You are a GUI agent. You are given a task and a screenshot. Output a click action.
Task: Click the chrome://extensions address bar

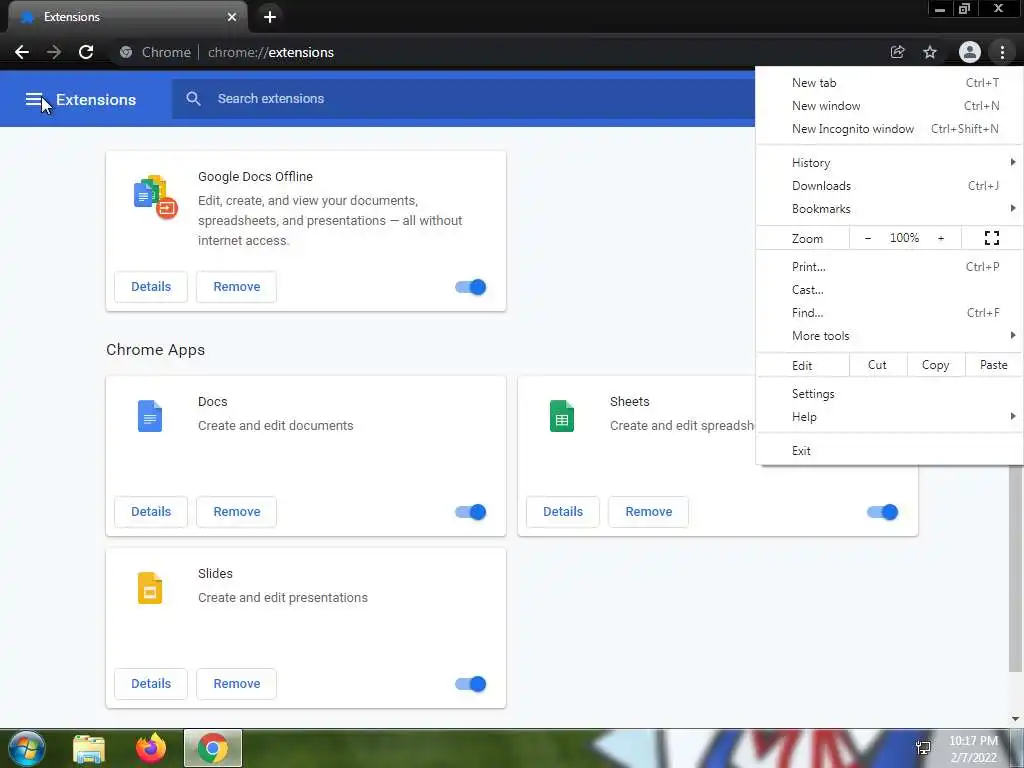[496, 52]
